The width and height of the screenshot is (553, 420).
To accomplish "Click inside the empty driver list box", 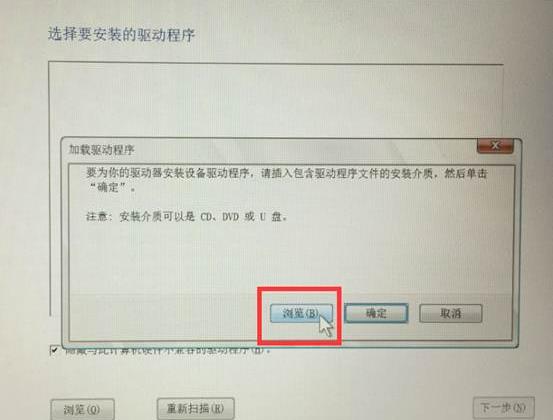I will click(x=275, y=101).
